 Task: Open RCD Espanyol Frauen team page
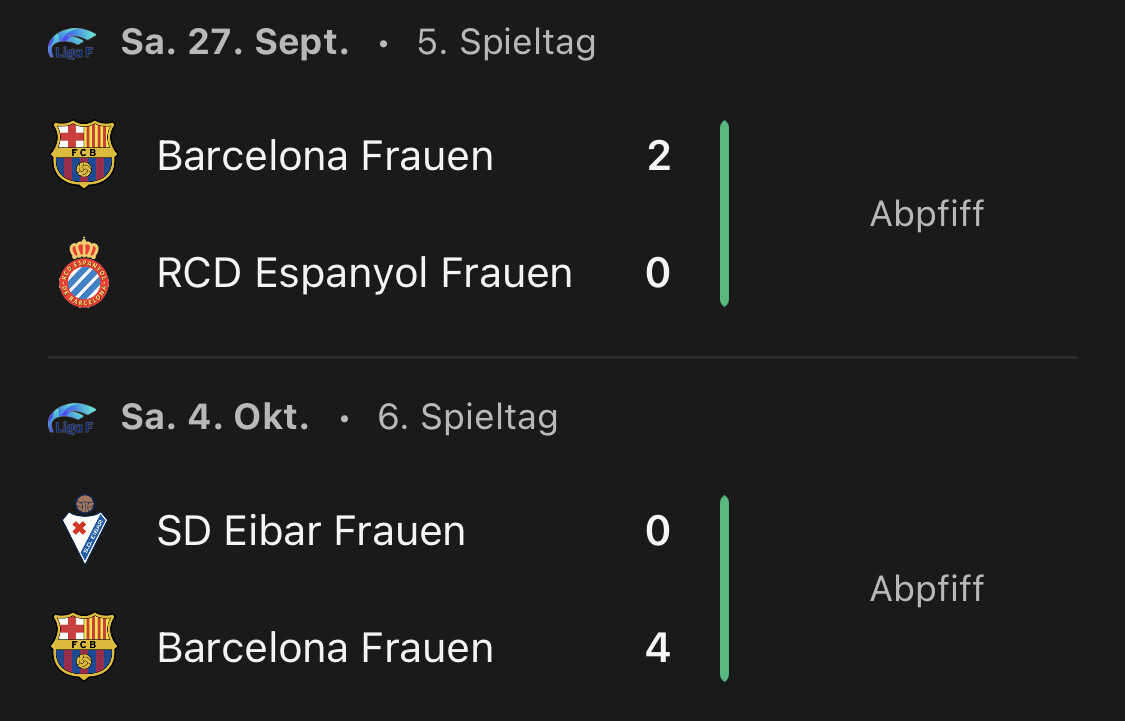point(364,273)
